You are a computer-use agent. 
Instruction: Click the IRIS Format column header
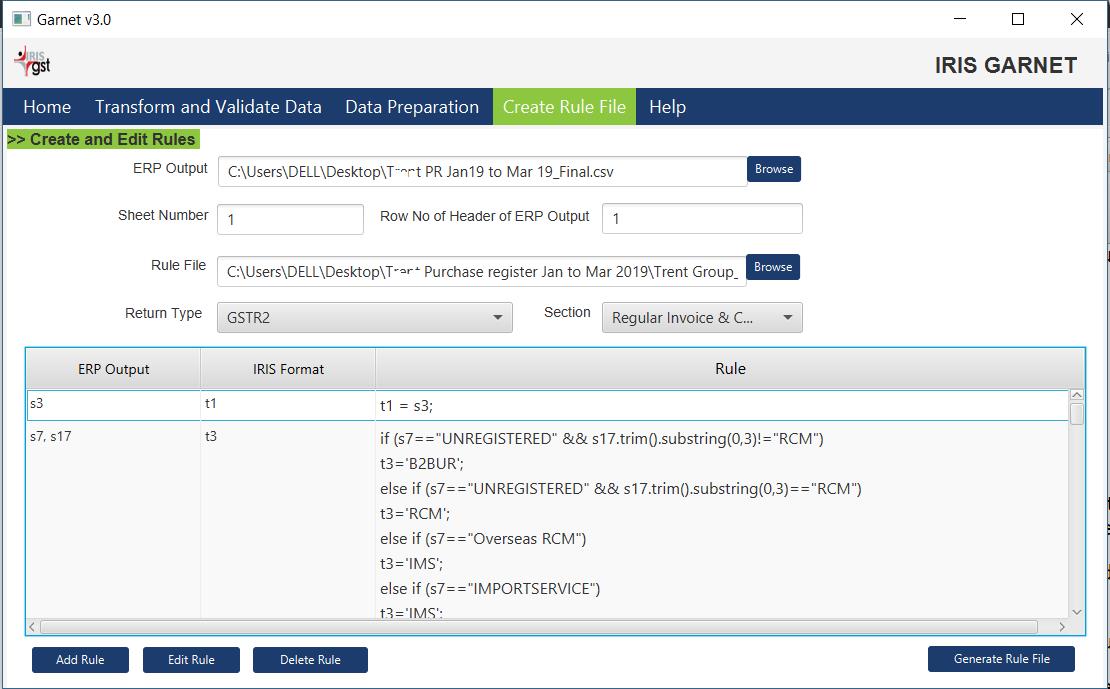tap(288, 369)
